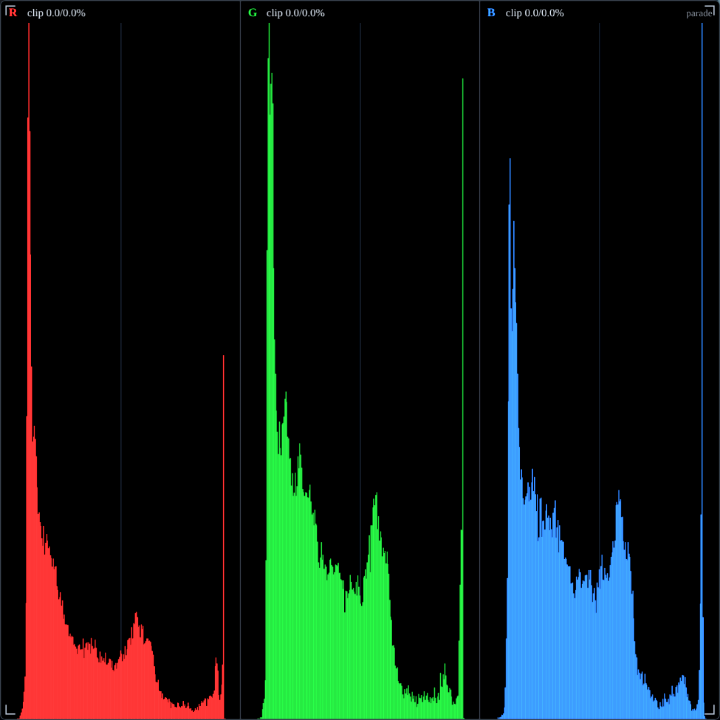Viewport: 720px width, 720px height.
Task: Select the red channel 'clip 0.0/0.0%' readout
Action: pyautogui.click(x=56, y=13)
